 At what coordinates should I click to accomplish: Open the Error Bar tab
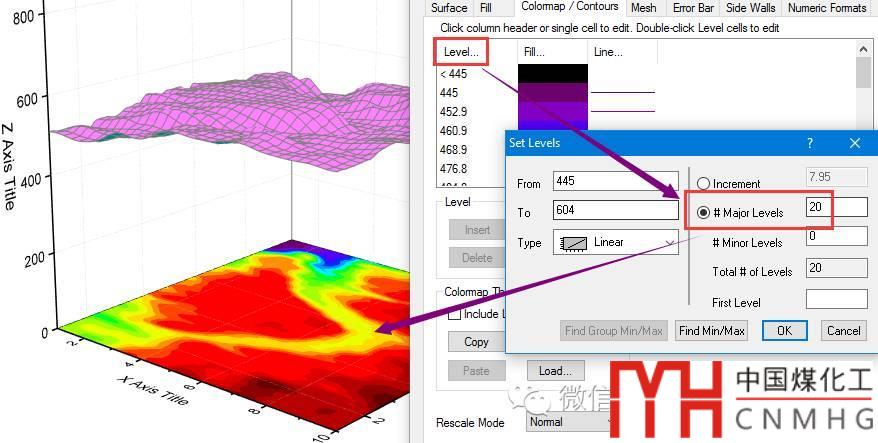[x=693, y=8]
